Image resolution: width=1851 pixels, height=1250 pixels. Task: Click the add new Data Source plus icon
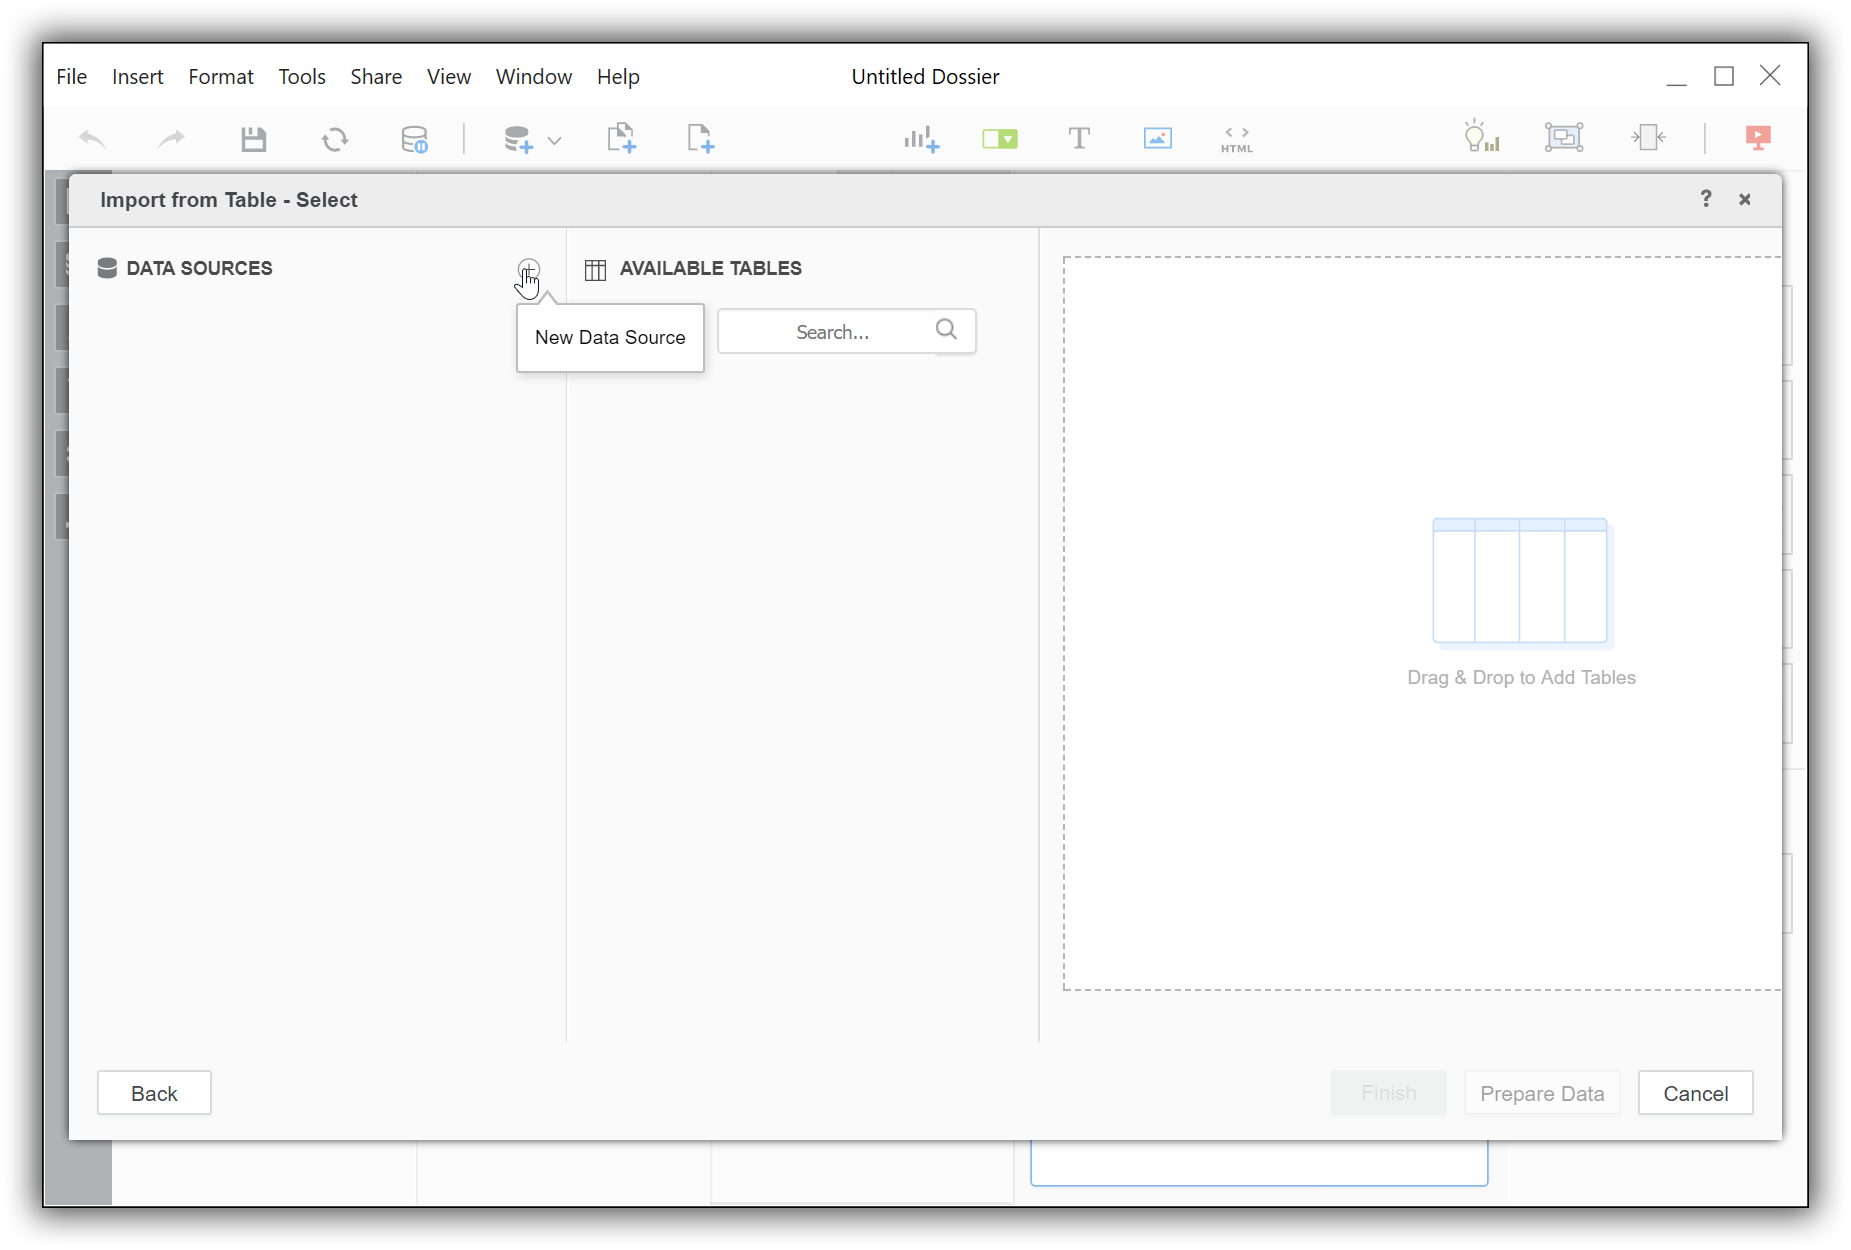pos(529,270)
